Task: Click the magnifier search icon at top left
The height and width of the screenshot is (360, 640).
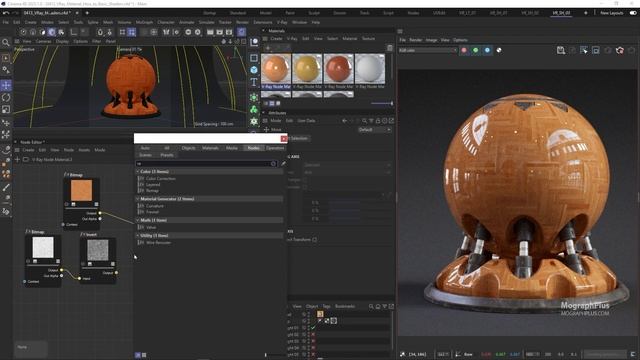Action: coord(6,42)
